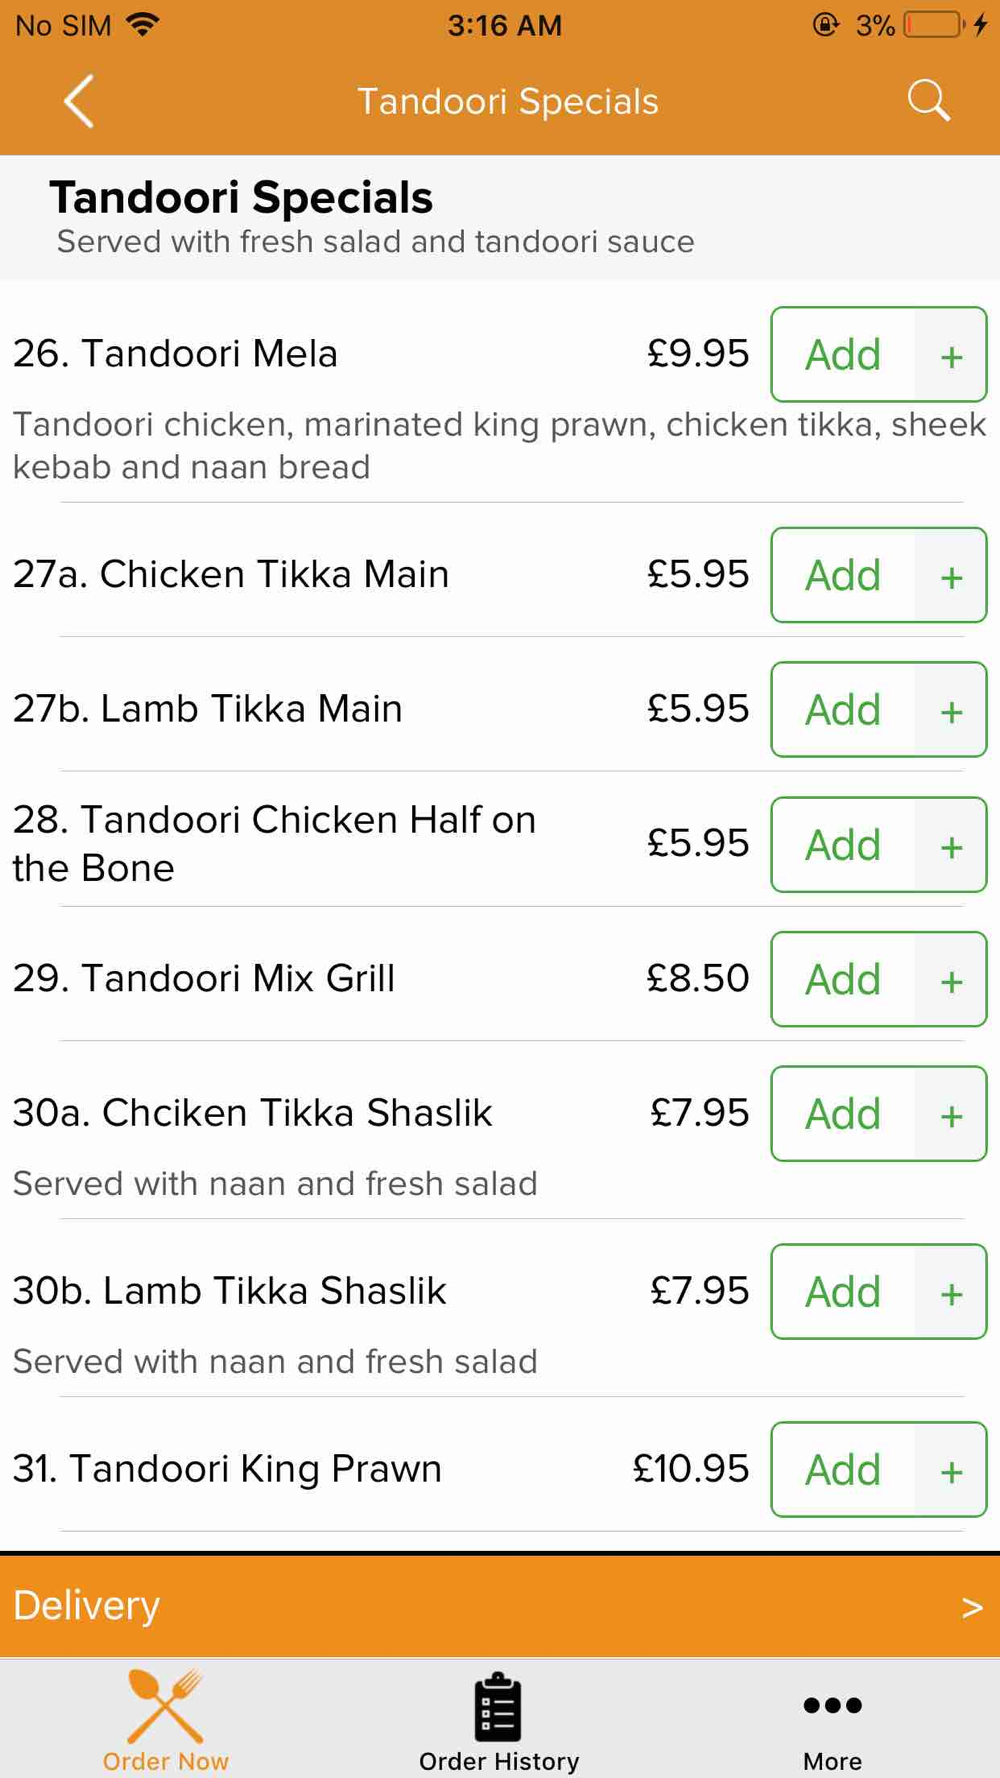Expand the Delivery bar arrow
The height and width of the screenshot is (1778, 1000).
pos(971,1607)
